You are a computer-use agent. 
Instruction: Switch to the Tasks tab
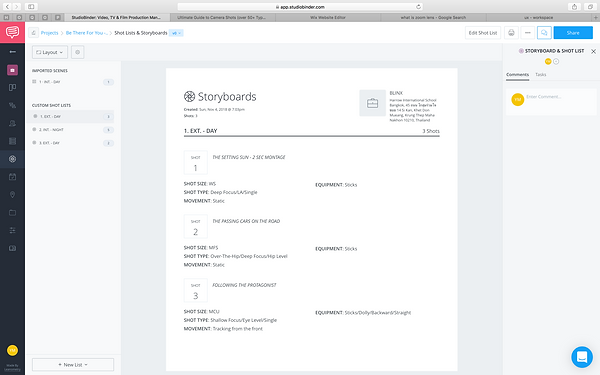click(540, 75)
